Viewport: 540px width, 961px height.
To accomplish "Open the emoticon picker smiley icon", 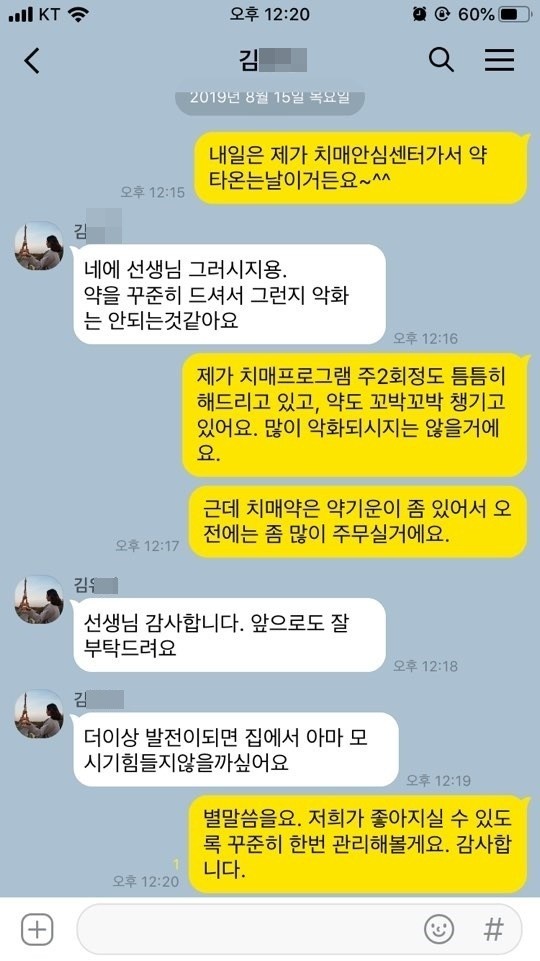I will coord(439,929).
